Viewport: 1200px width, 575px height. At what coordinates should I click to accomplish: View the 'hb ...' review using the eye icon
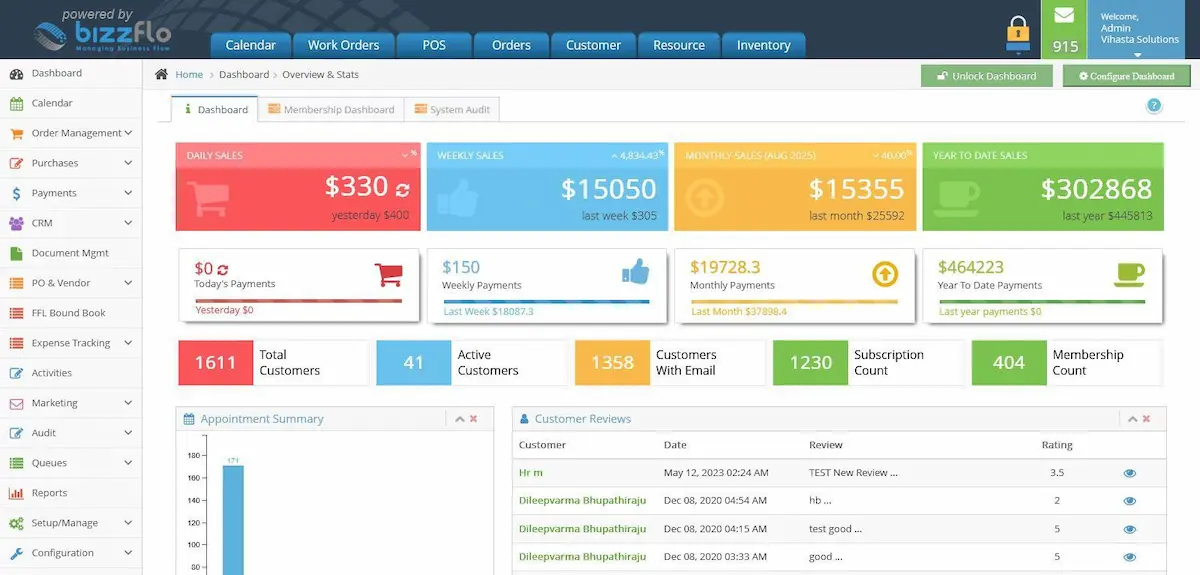point(1129,501)
